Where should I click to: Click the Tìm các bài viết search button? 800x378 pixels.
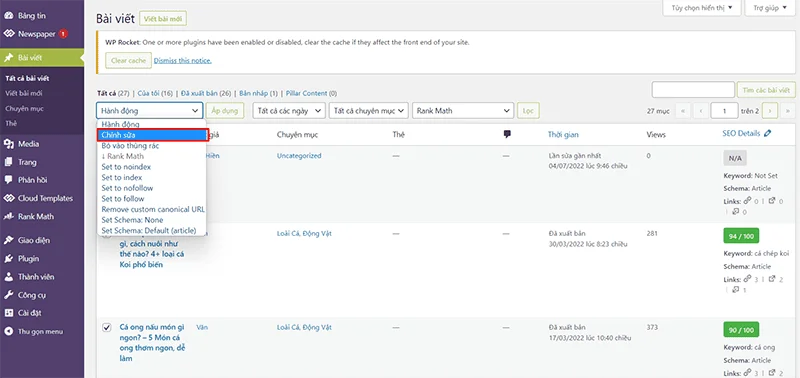(x=766, y=90)
